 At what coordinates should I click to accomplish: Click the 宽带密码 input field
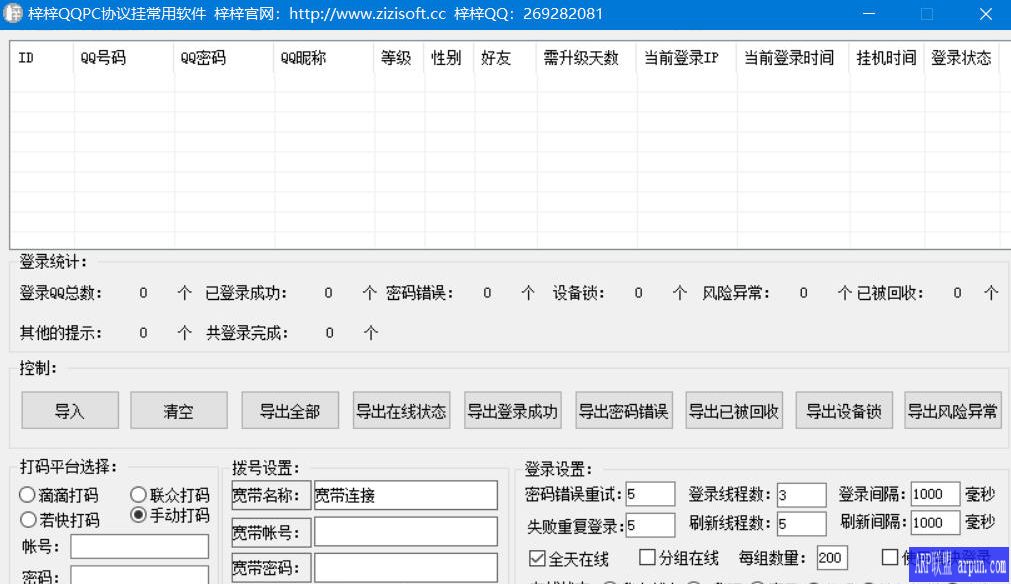click(406, 568)
